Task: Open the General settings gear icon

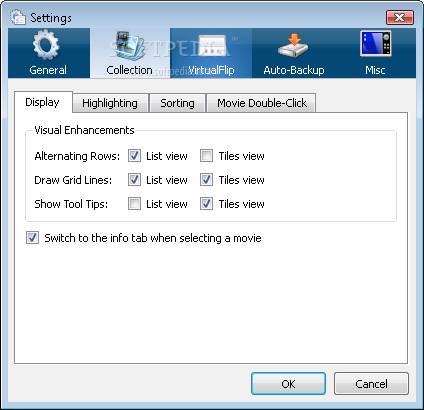Action: 46,45
